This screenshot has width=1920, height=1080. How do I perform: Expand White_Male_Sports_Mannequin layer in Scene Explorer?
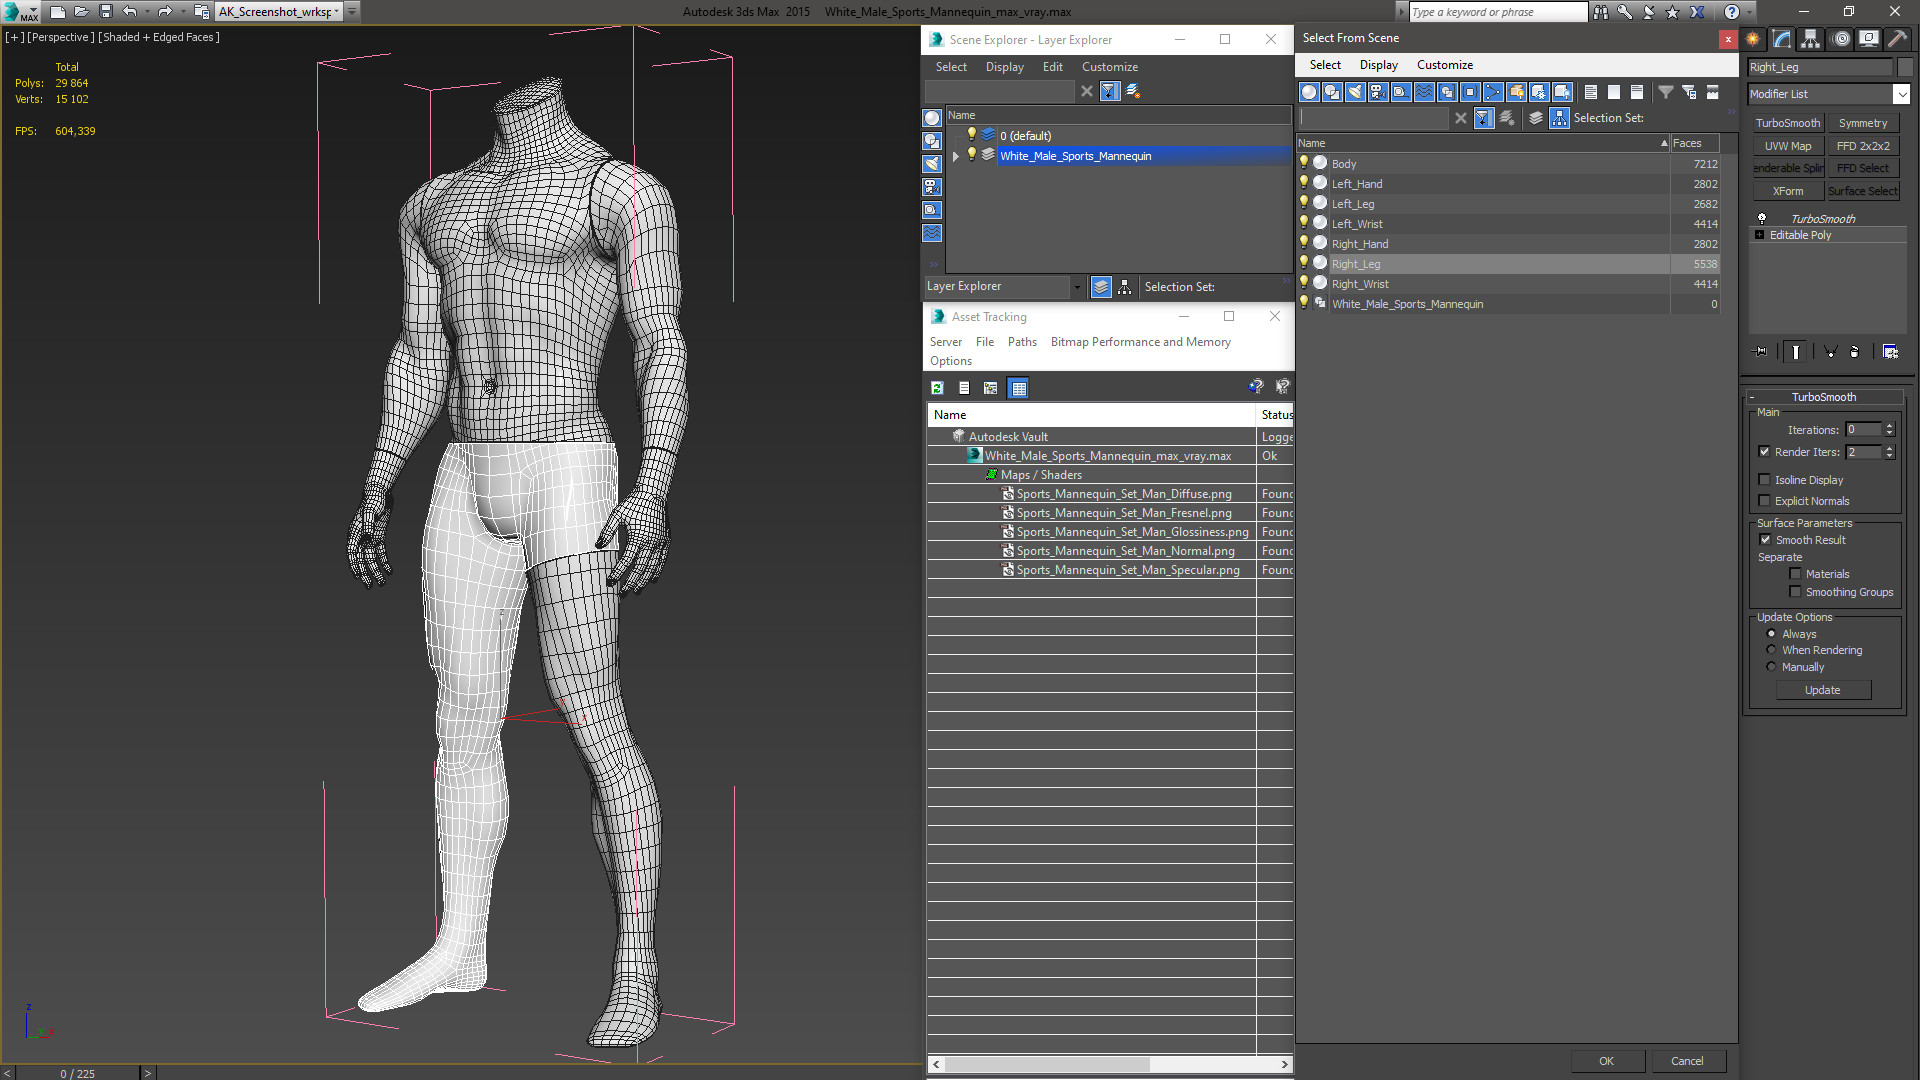tap(955, 156)
